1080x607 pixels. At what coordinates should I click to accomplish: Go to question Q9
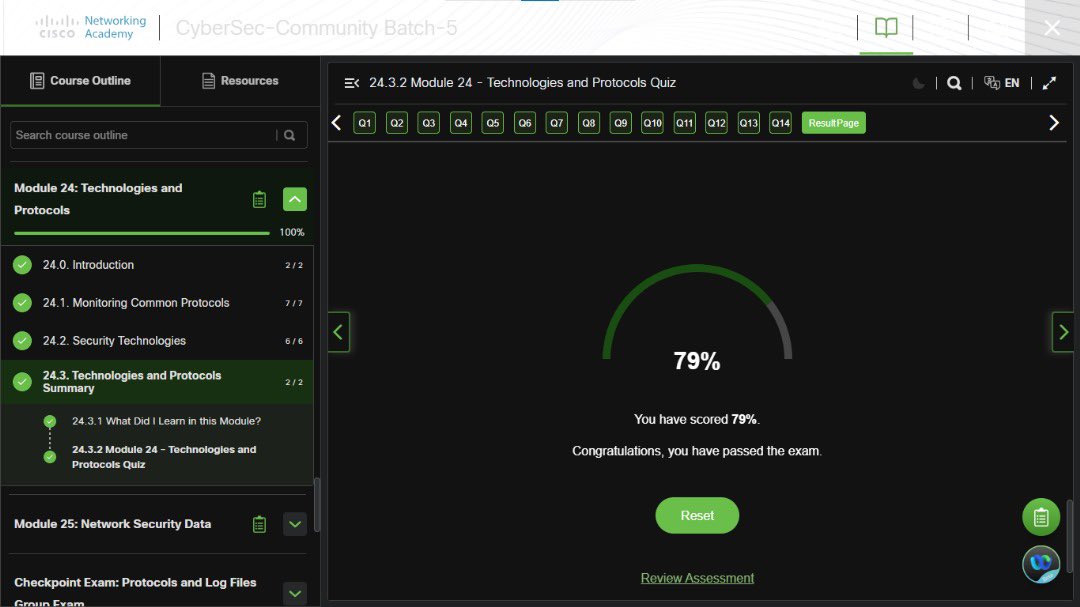[621, 123]
